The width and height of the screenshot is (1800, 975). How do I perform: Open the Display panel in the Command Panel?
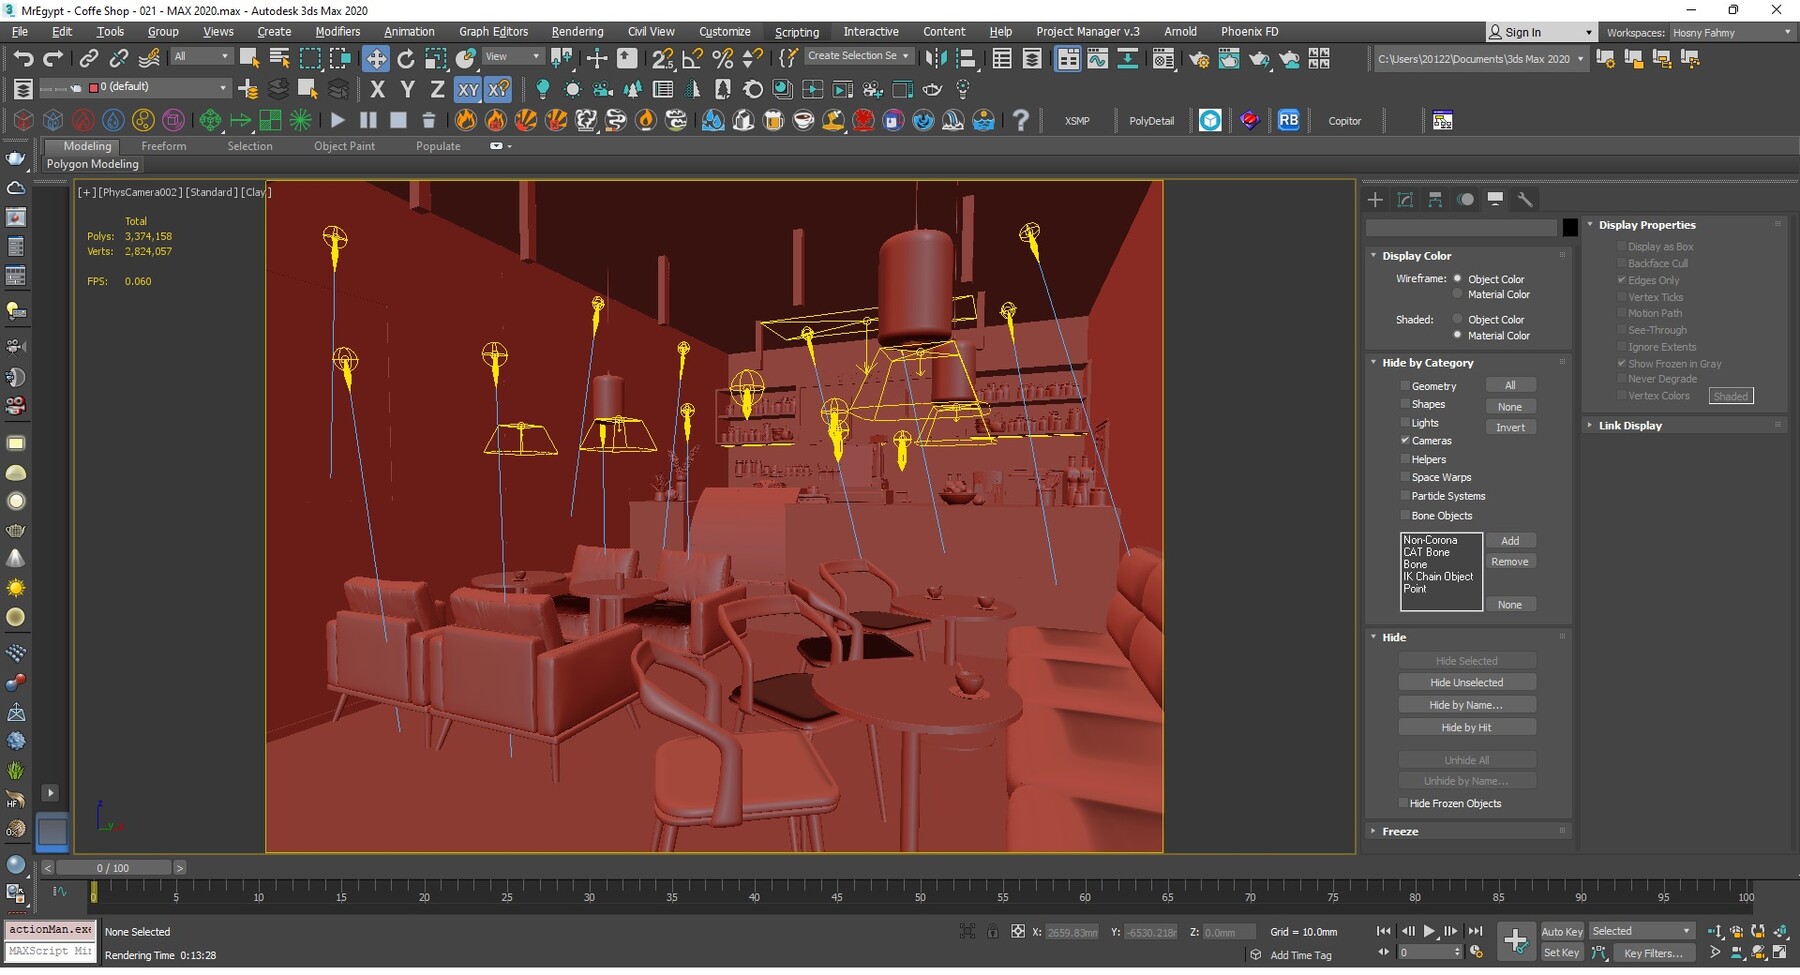tap(1495, 199)
